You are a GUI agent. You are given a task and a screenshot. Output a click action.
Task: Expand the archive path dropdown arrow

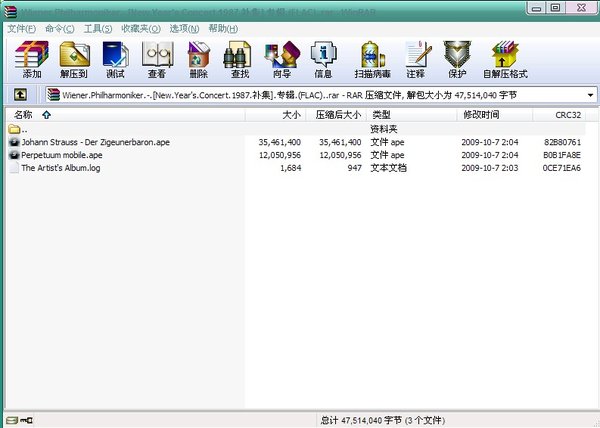(x=590, y=95)
